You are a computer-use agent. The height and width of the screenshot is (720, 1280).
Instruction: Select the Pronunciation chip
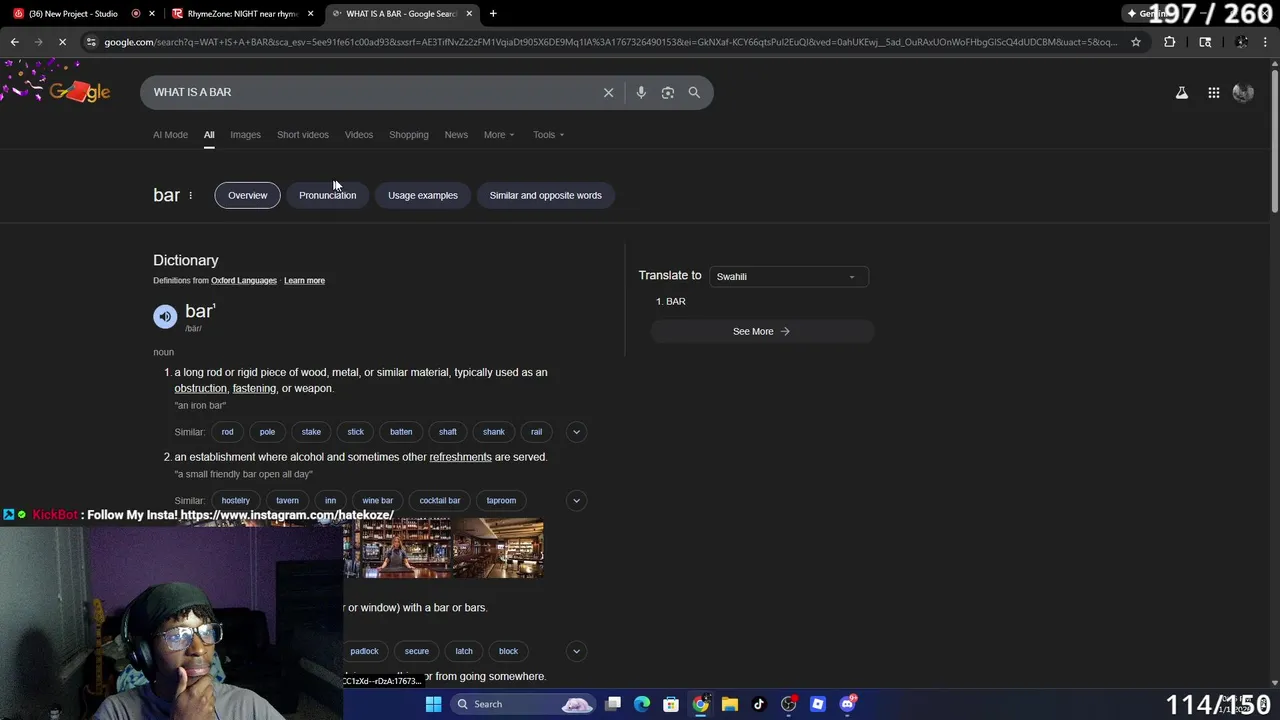coord(327,195)
